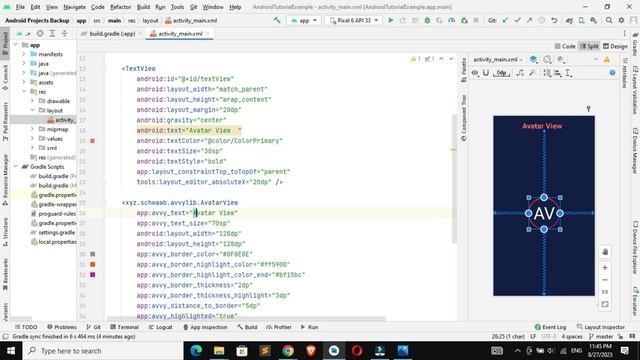This screenshot has width=640, height=360.
Task: Click the design help question mark icon
Action: (x=612, y=73)
